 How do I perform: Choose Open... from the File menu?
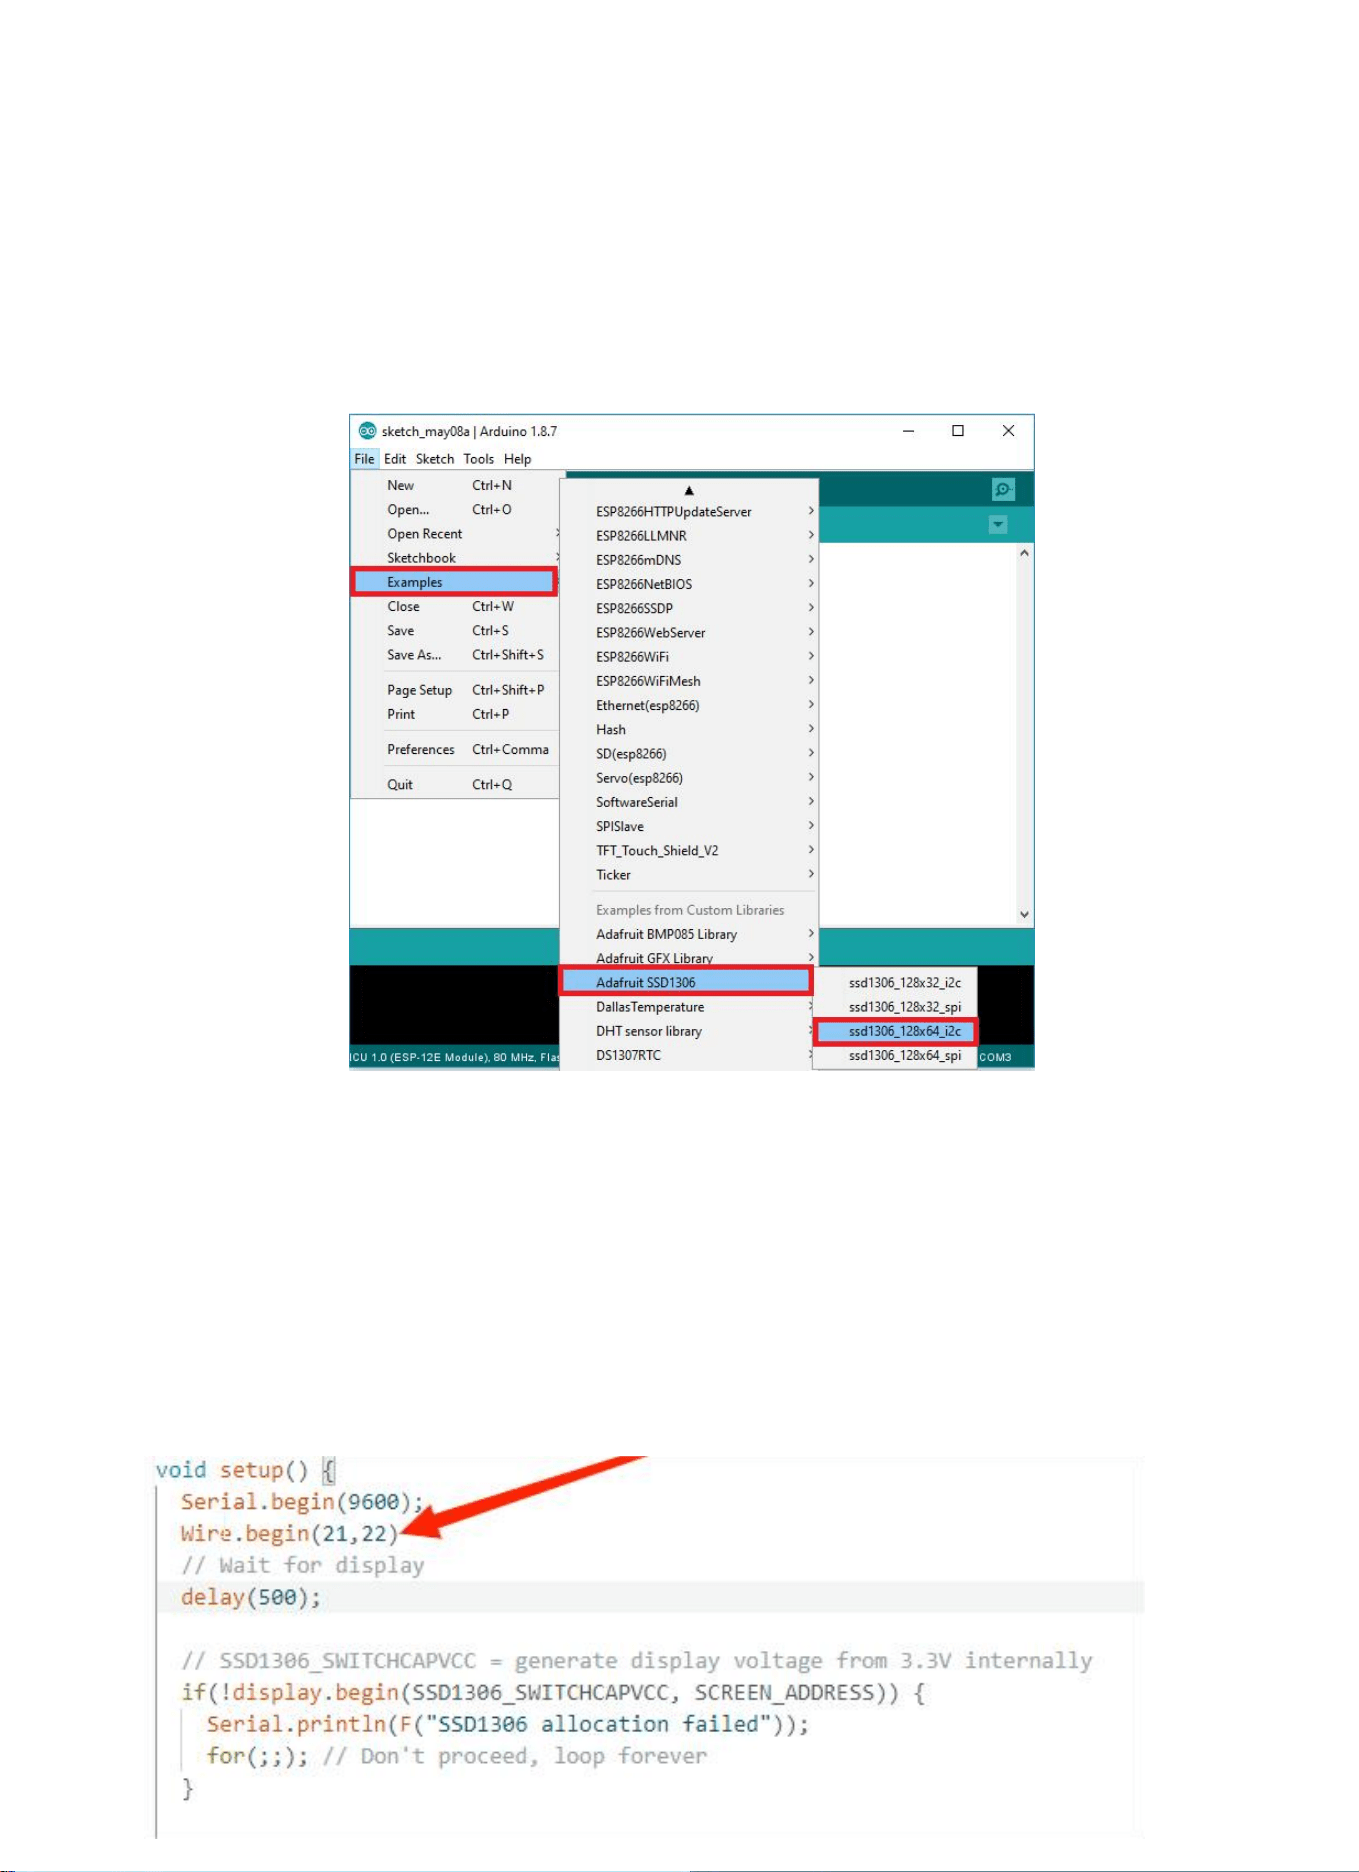click(455, 509)
